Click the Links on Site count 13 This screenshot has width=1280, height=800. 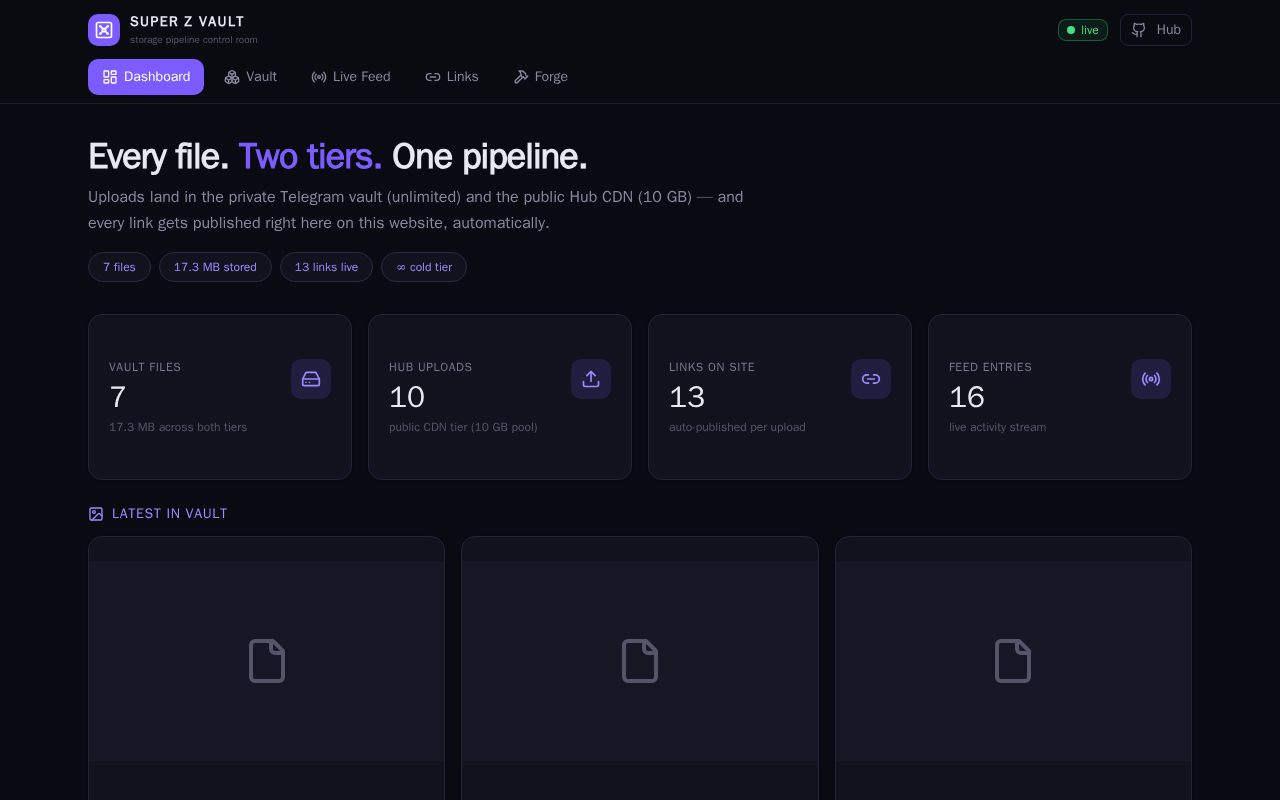point(687,397)
